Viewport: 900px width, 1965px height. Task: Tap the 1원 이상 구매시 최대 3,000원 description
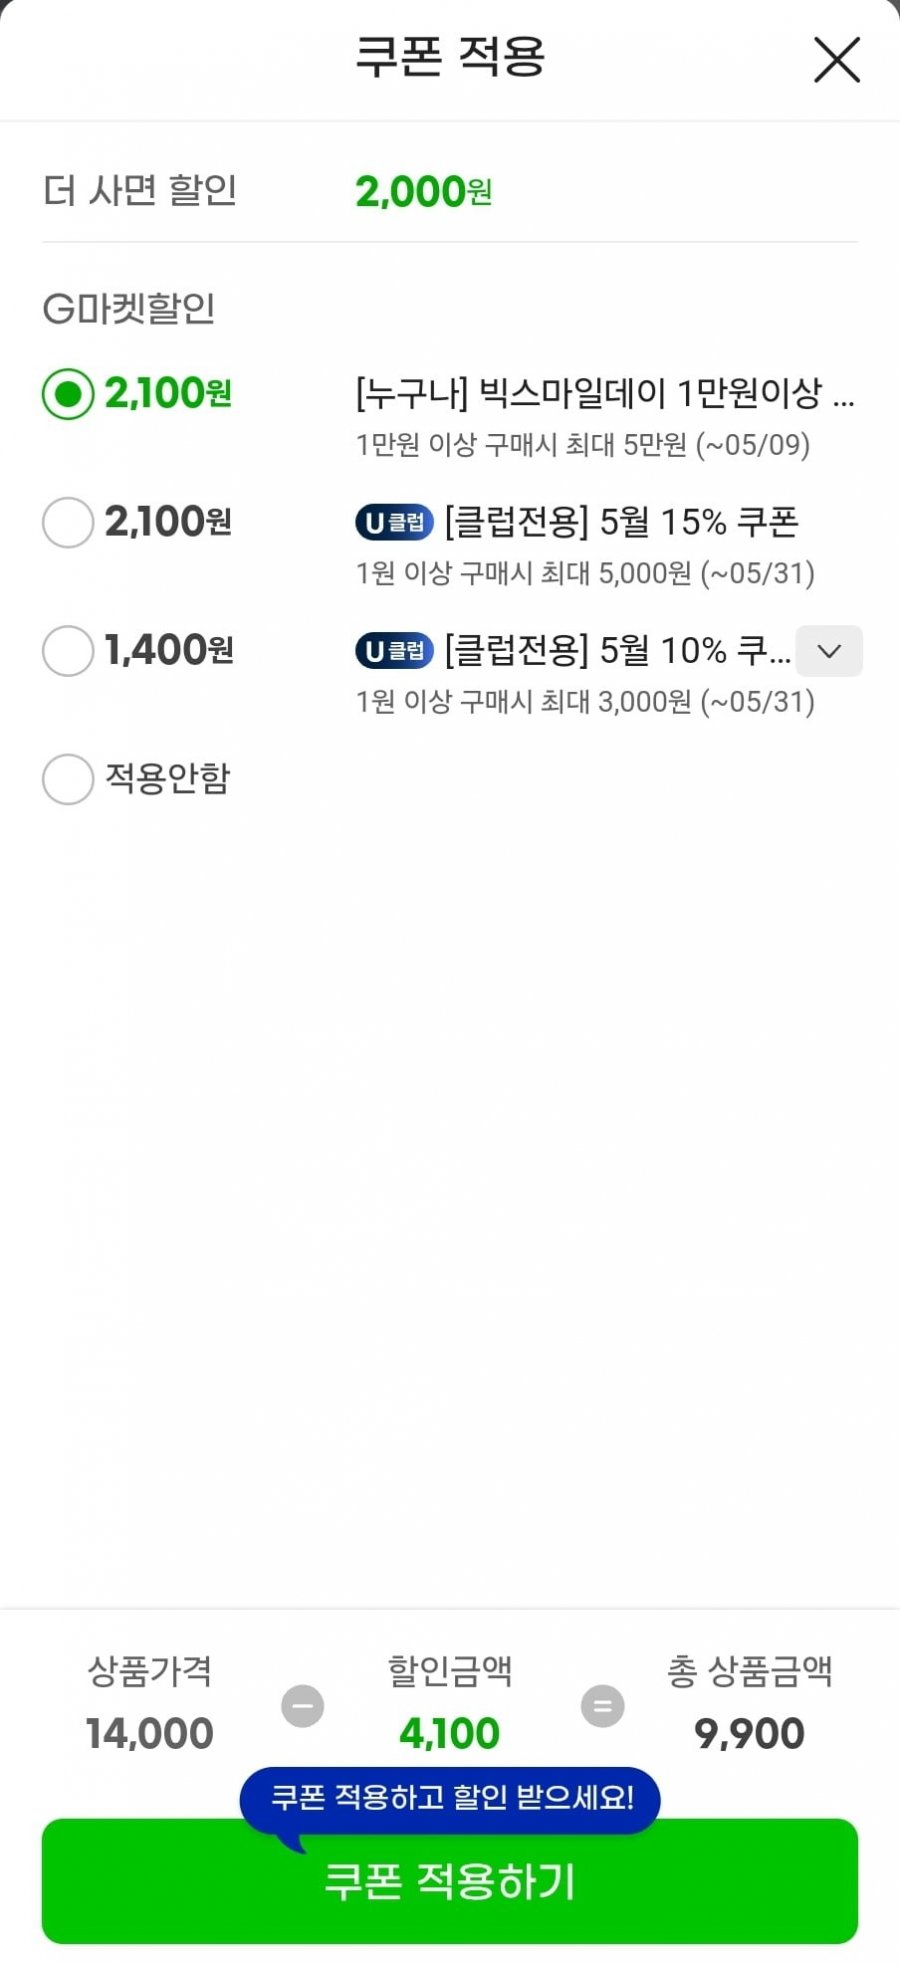585,702
